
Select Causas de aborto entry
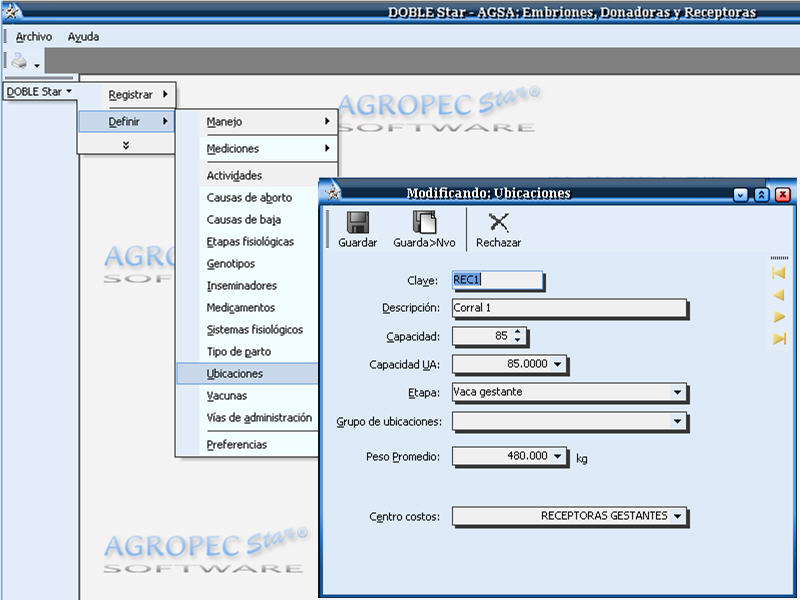tap(249, 197)
